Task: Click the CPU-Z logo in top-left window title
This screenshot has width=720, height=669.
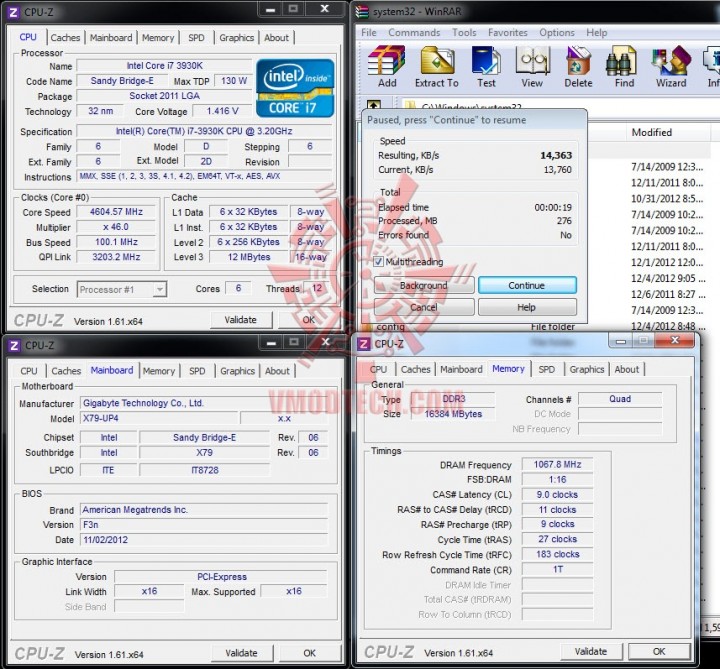Action: 13,12
